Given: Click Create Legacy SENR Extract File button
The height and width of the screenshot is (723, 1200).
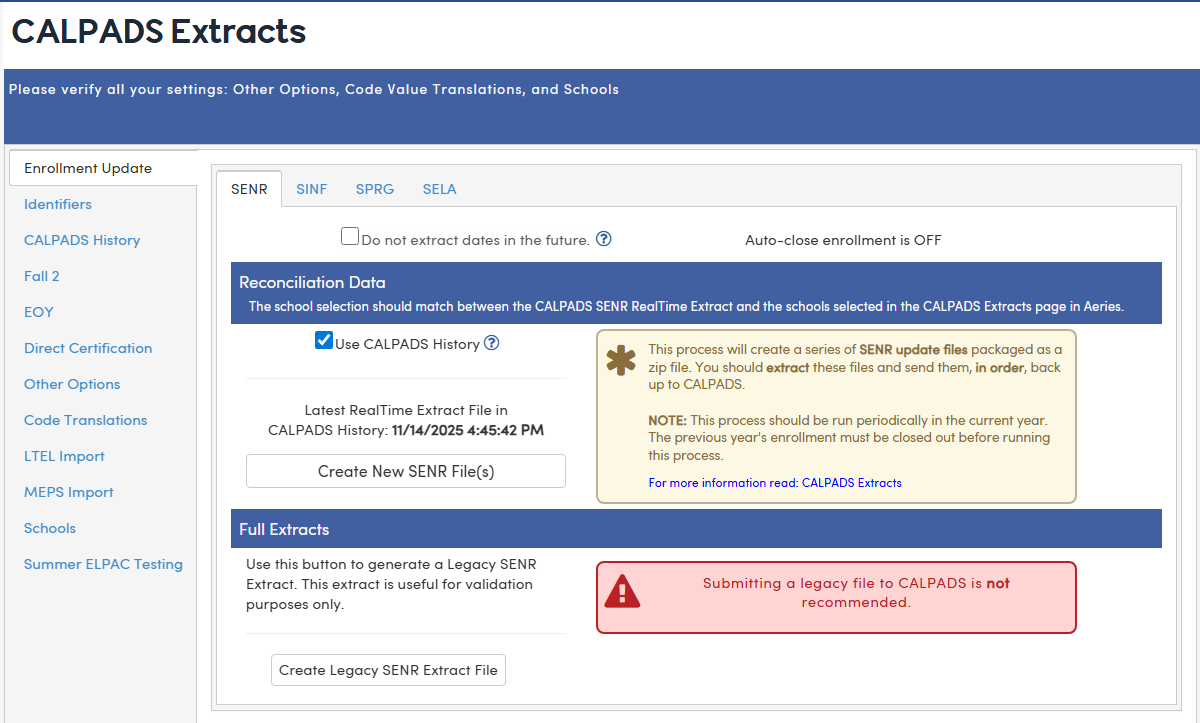Looking at the screenshot, I should [388, 670].
